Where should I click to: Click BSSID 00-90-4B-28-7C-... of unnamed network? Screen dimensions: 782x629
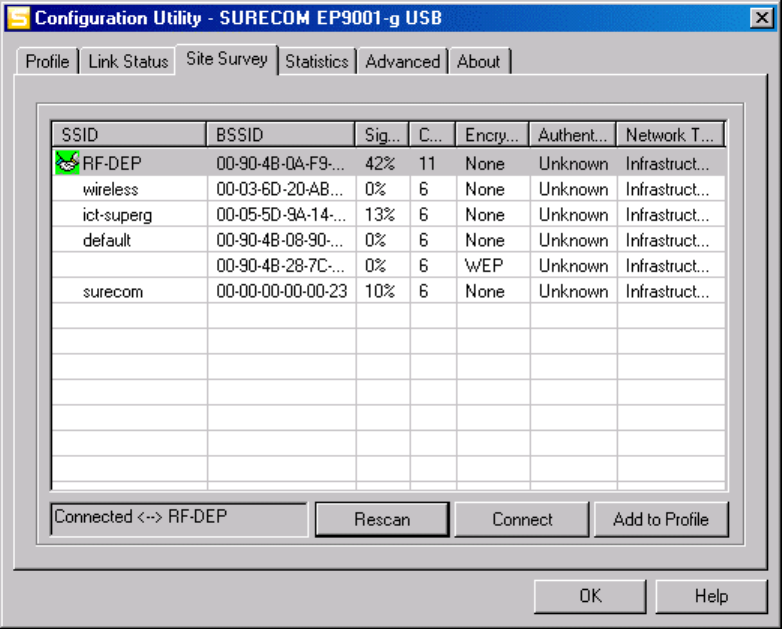[280, 266]
